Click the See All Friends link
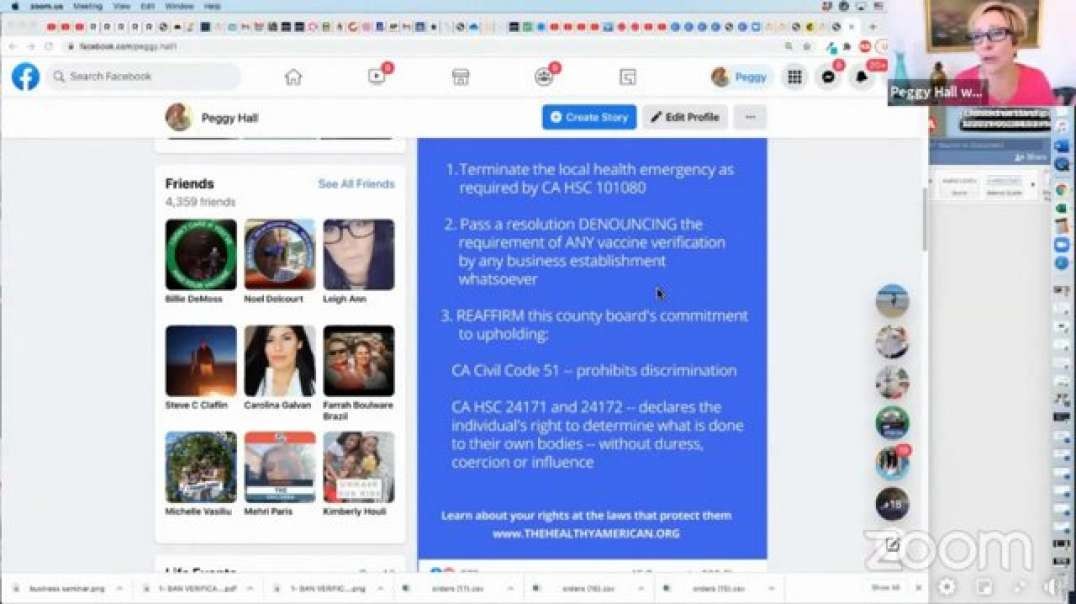The height and width of the screenshot is (604, 1076). tap(356, 184)
